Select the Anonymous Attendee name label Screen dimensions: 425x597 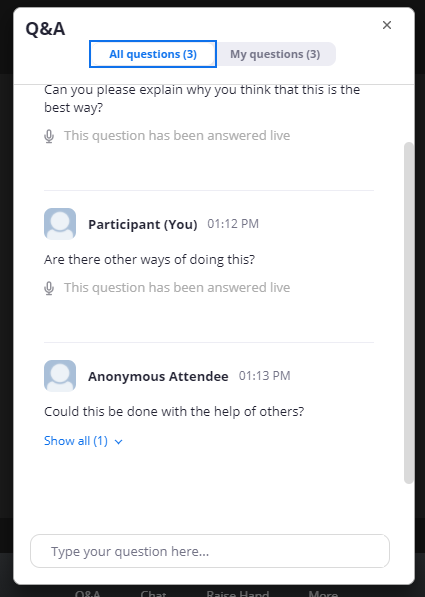coord(158,376)
